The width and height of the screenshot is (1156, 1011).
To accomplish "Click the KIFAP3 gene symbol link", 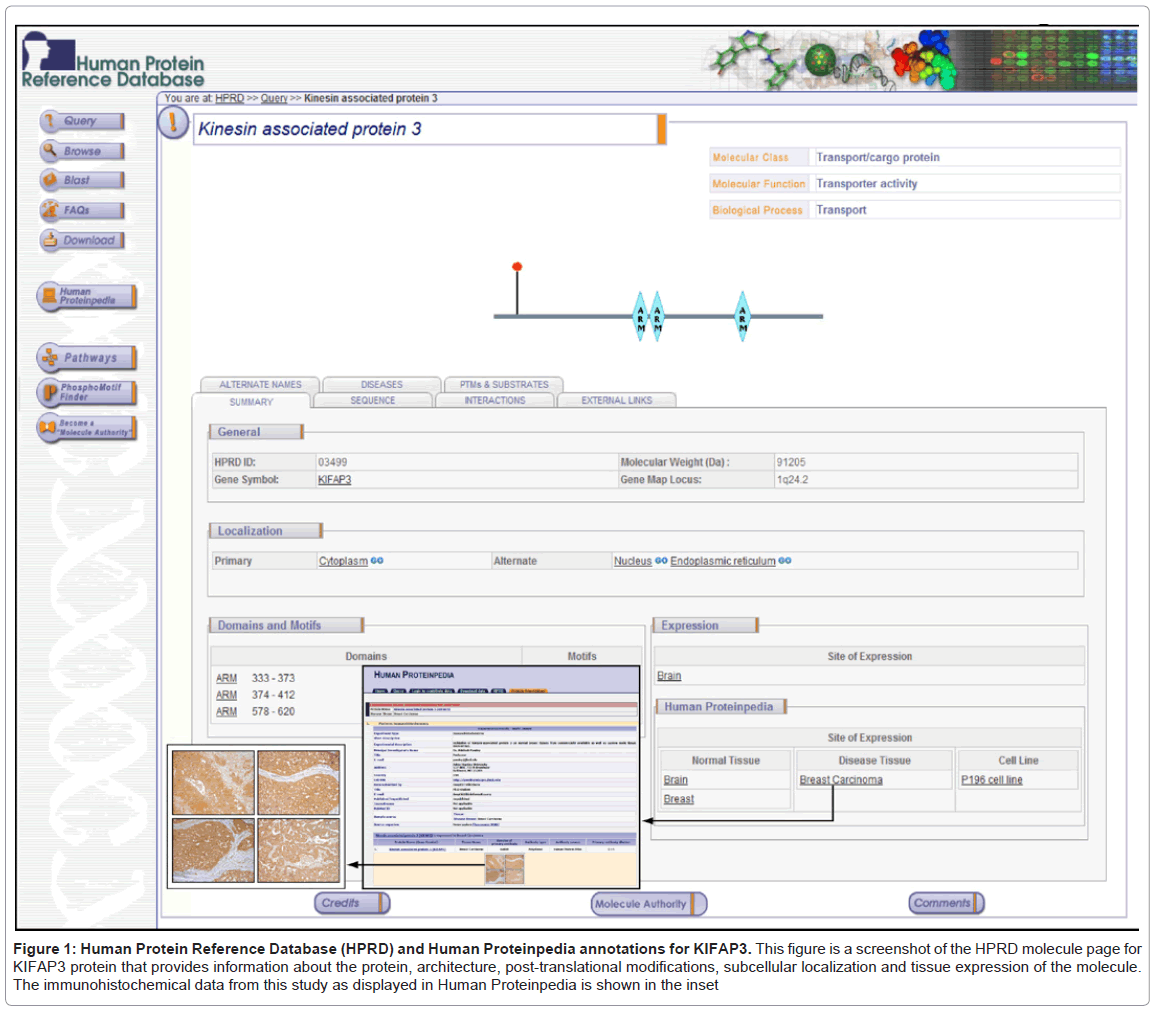I will pos(335,480).
